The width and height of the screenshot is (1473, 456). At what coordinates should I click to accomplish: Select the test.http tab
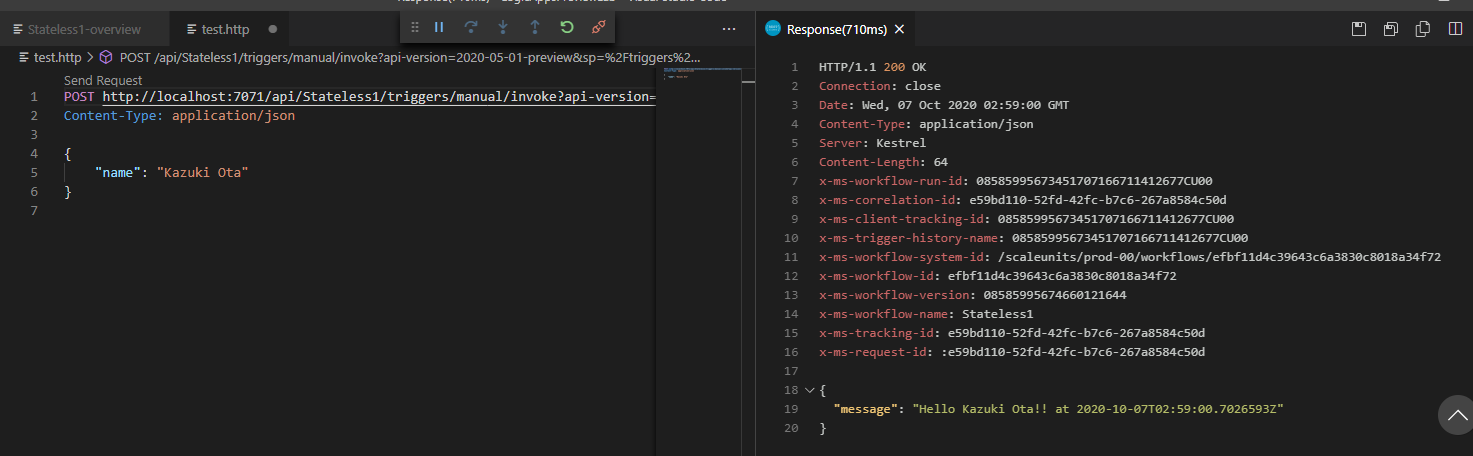click(x=225, y=29)
